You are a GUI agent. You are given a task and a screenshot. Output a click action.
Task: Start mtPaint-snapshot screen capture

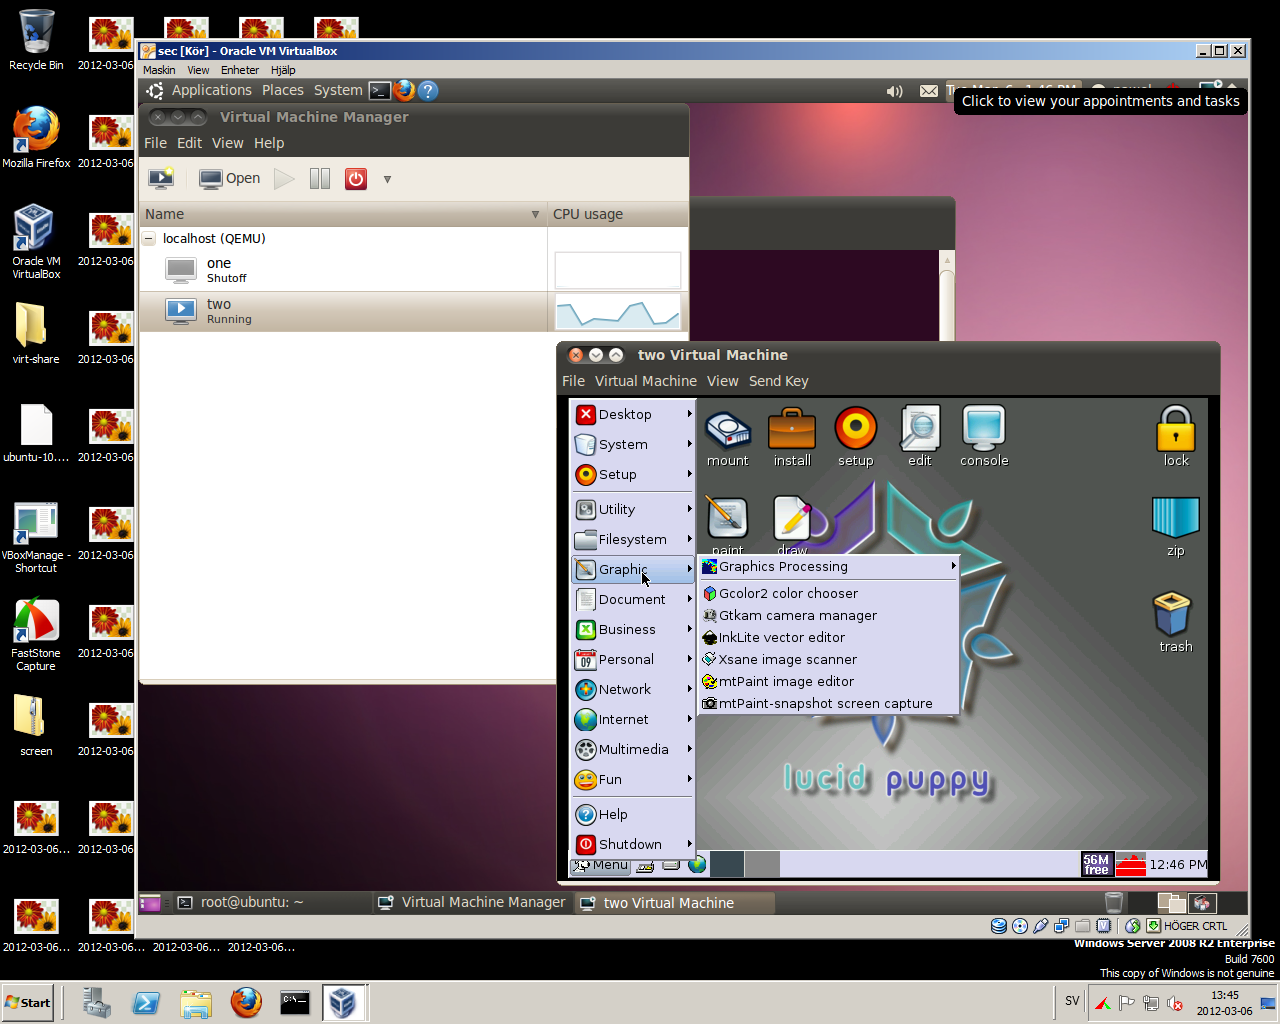coord(828,703)
